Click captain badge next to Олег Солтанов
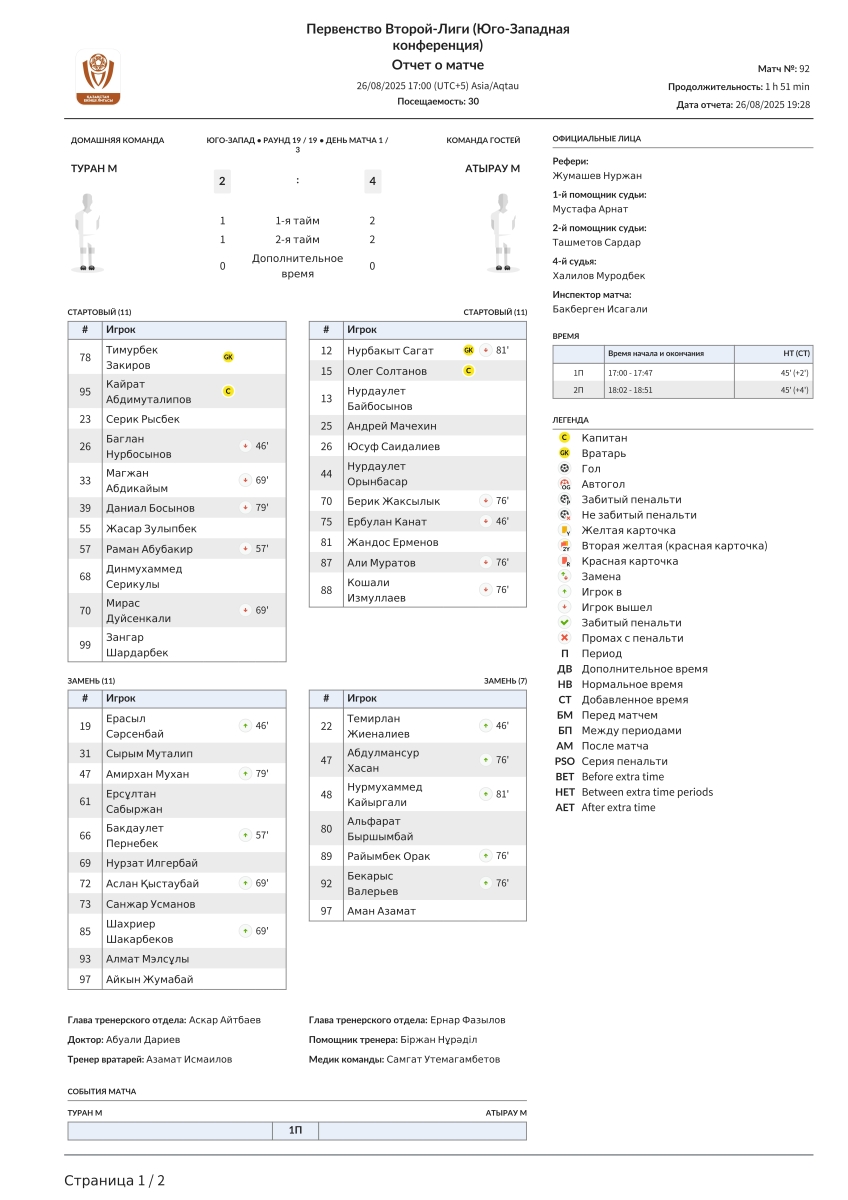The image size is (848, 1200). click(468, 371)
